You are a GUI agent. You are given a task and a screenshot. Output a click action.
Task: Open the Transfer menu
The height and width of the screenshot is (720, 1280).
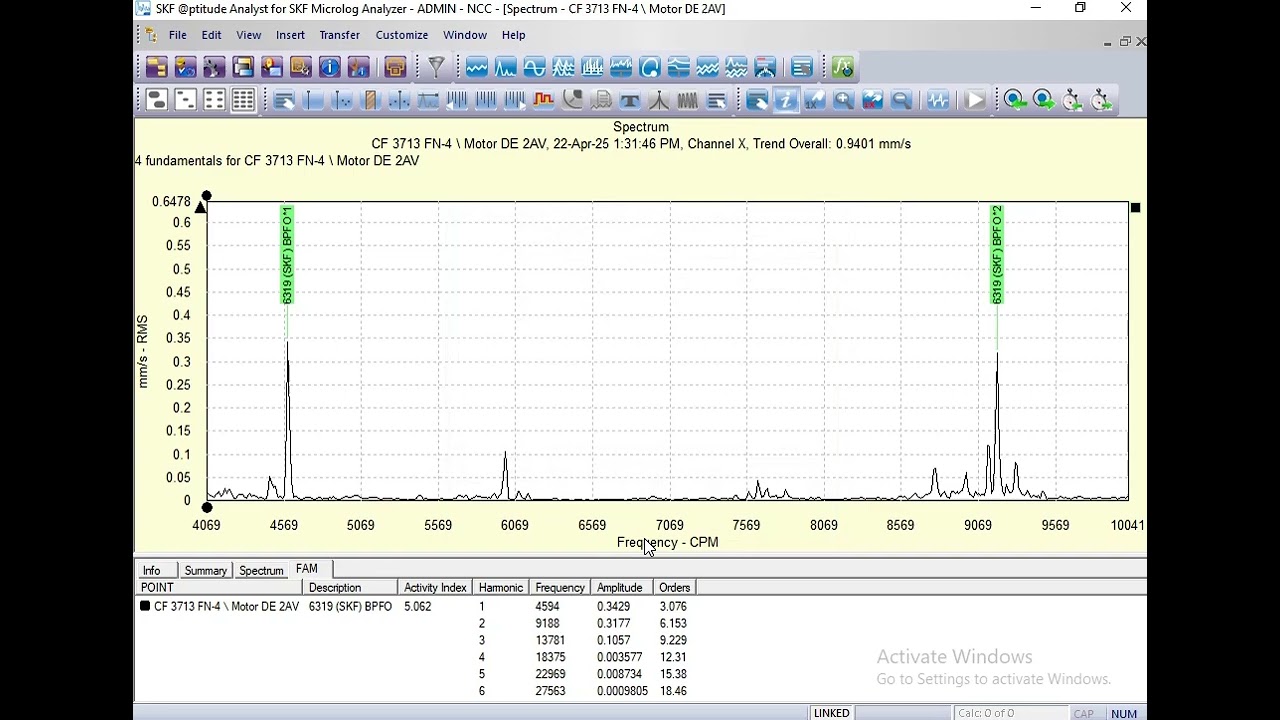(x=339, y=35)
